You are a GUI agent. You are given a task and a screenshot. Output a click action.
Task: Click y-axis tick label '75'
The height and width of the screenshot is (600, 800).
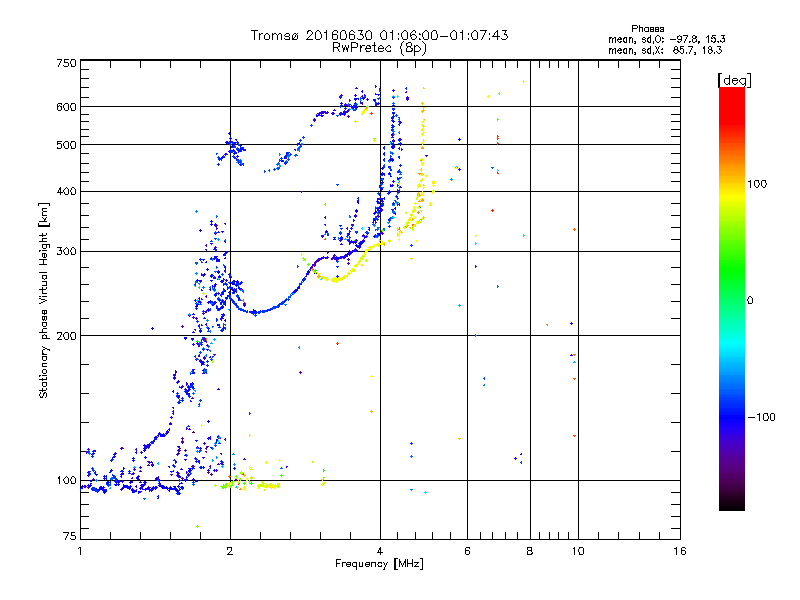point(70,536)
